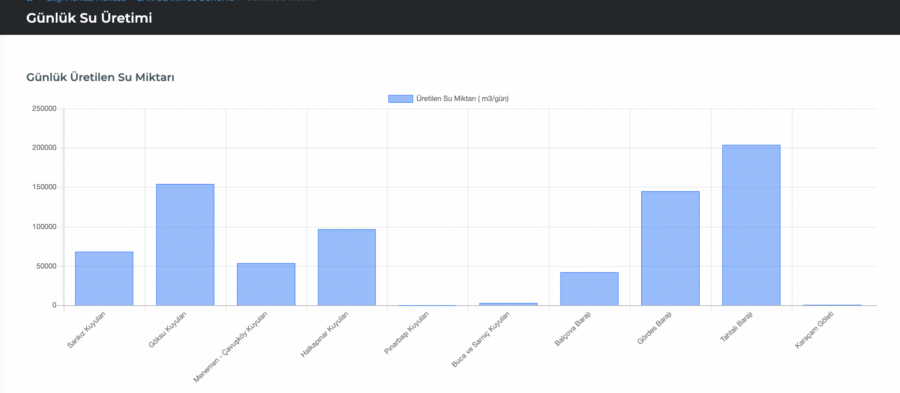900x393 pixels.
Task: Click the Günlük Su Üretimi page title
Action: pos(89,18)
